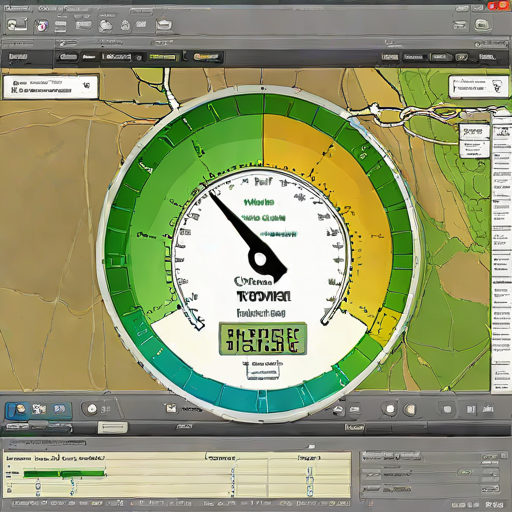Viewport: 512px width, 512px height.
Task: Click the green rounded icon at the toolbar's right end
Action: pyautogui.click(x=483, y=24)
